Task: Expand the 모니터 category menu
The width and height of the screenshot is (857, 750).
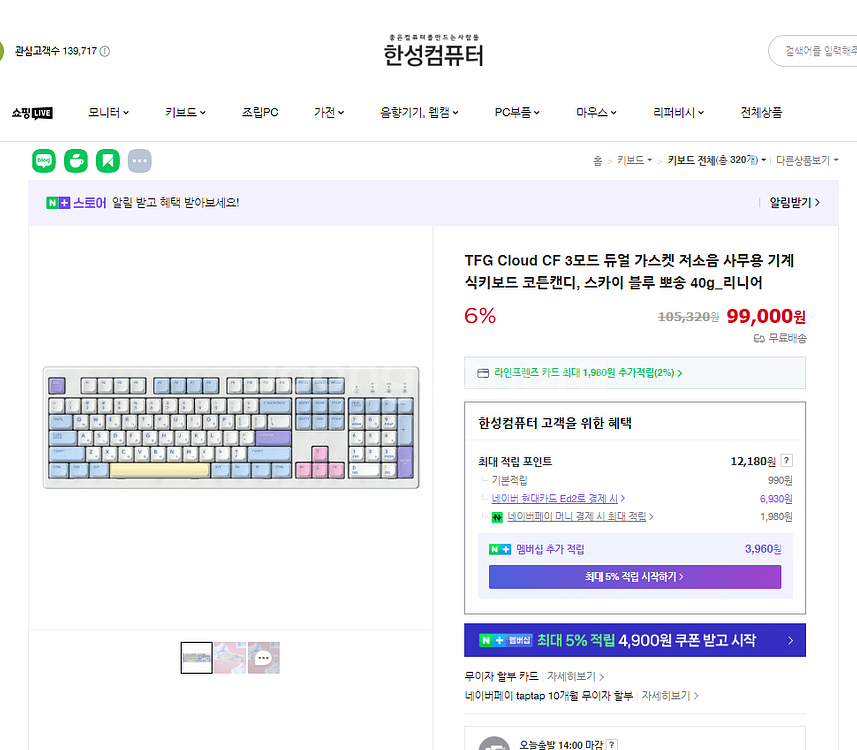Action: (108, 113)
